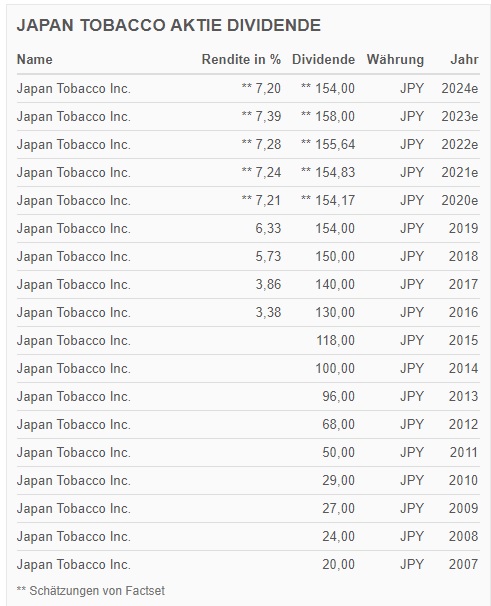Select the year cell '2007'
This screenshot has height=606, width=491.
click(x=464, y=565)
